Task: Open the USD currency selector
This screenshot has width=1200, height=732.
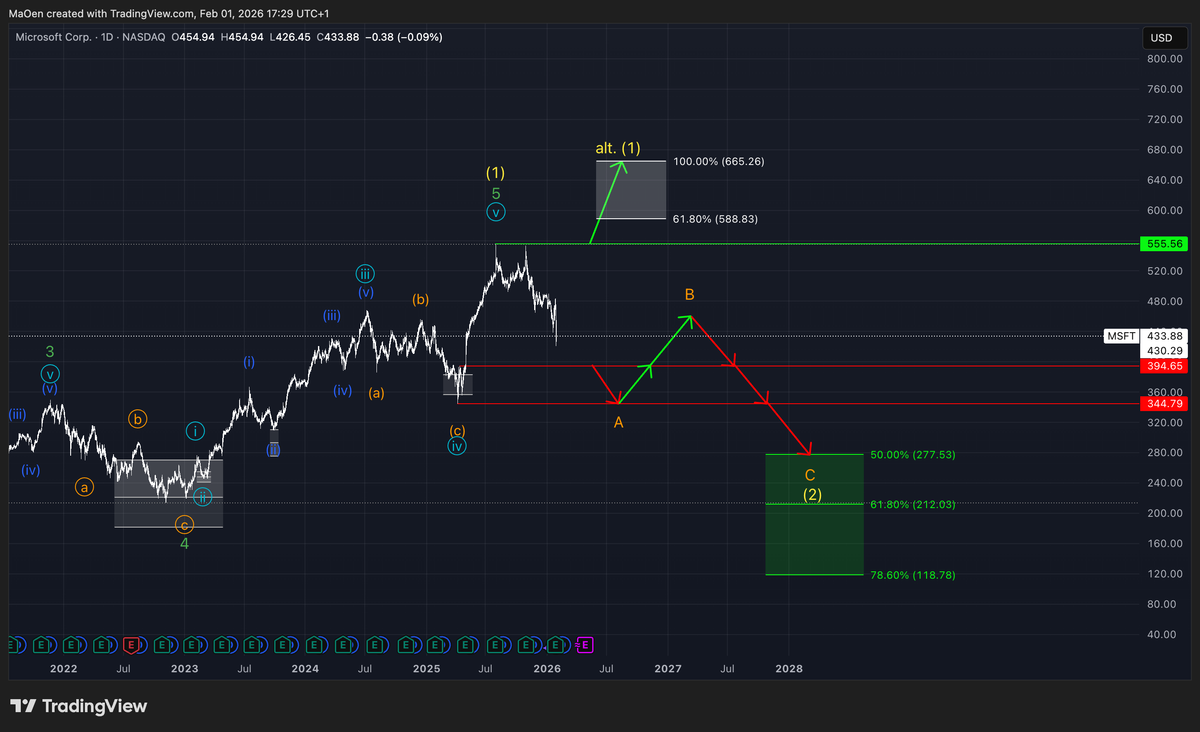Action: point(1166,37)
